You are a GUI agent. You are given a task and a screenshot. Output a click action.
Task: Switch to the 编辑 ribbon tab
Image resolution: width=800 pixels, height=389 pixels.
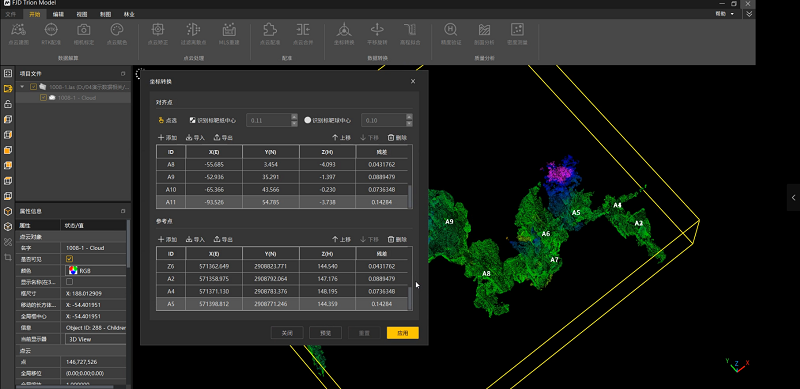(x=58, y=14)
